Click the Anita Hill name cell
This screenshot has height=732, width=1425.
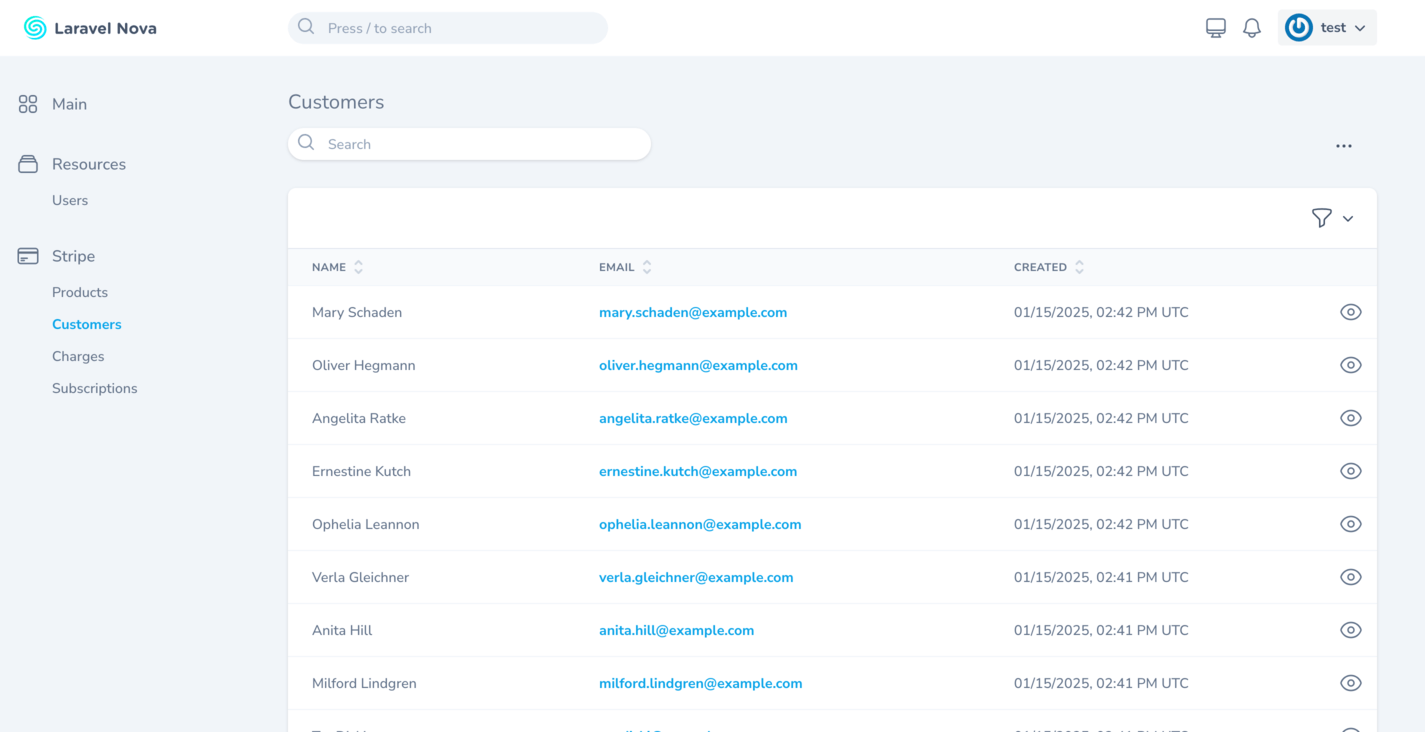click(x=342, y=630)
